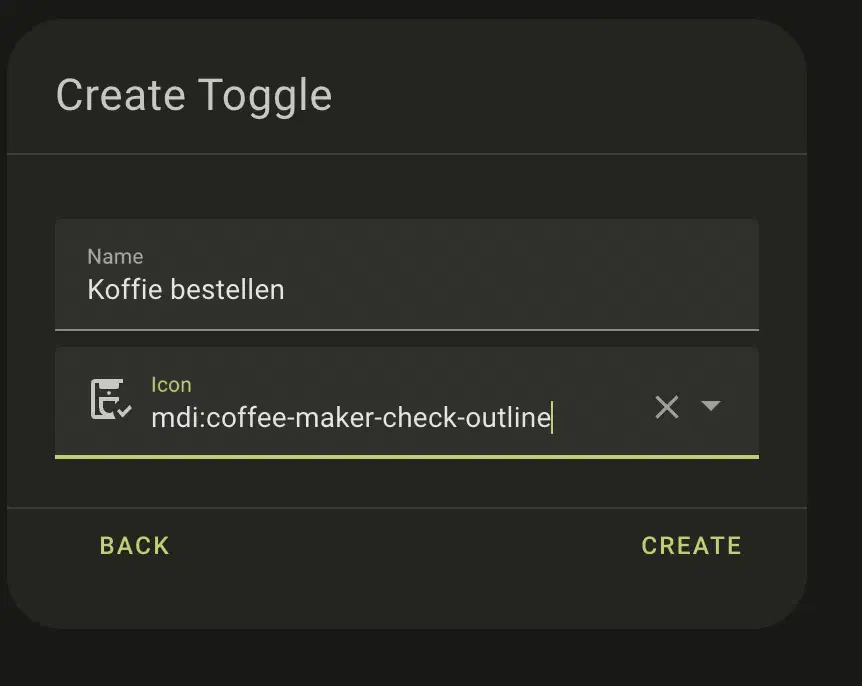Click the "Create Toggle" dialog title
Viewport: 862px width, 686px height.
[x=194, y=96]
